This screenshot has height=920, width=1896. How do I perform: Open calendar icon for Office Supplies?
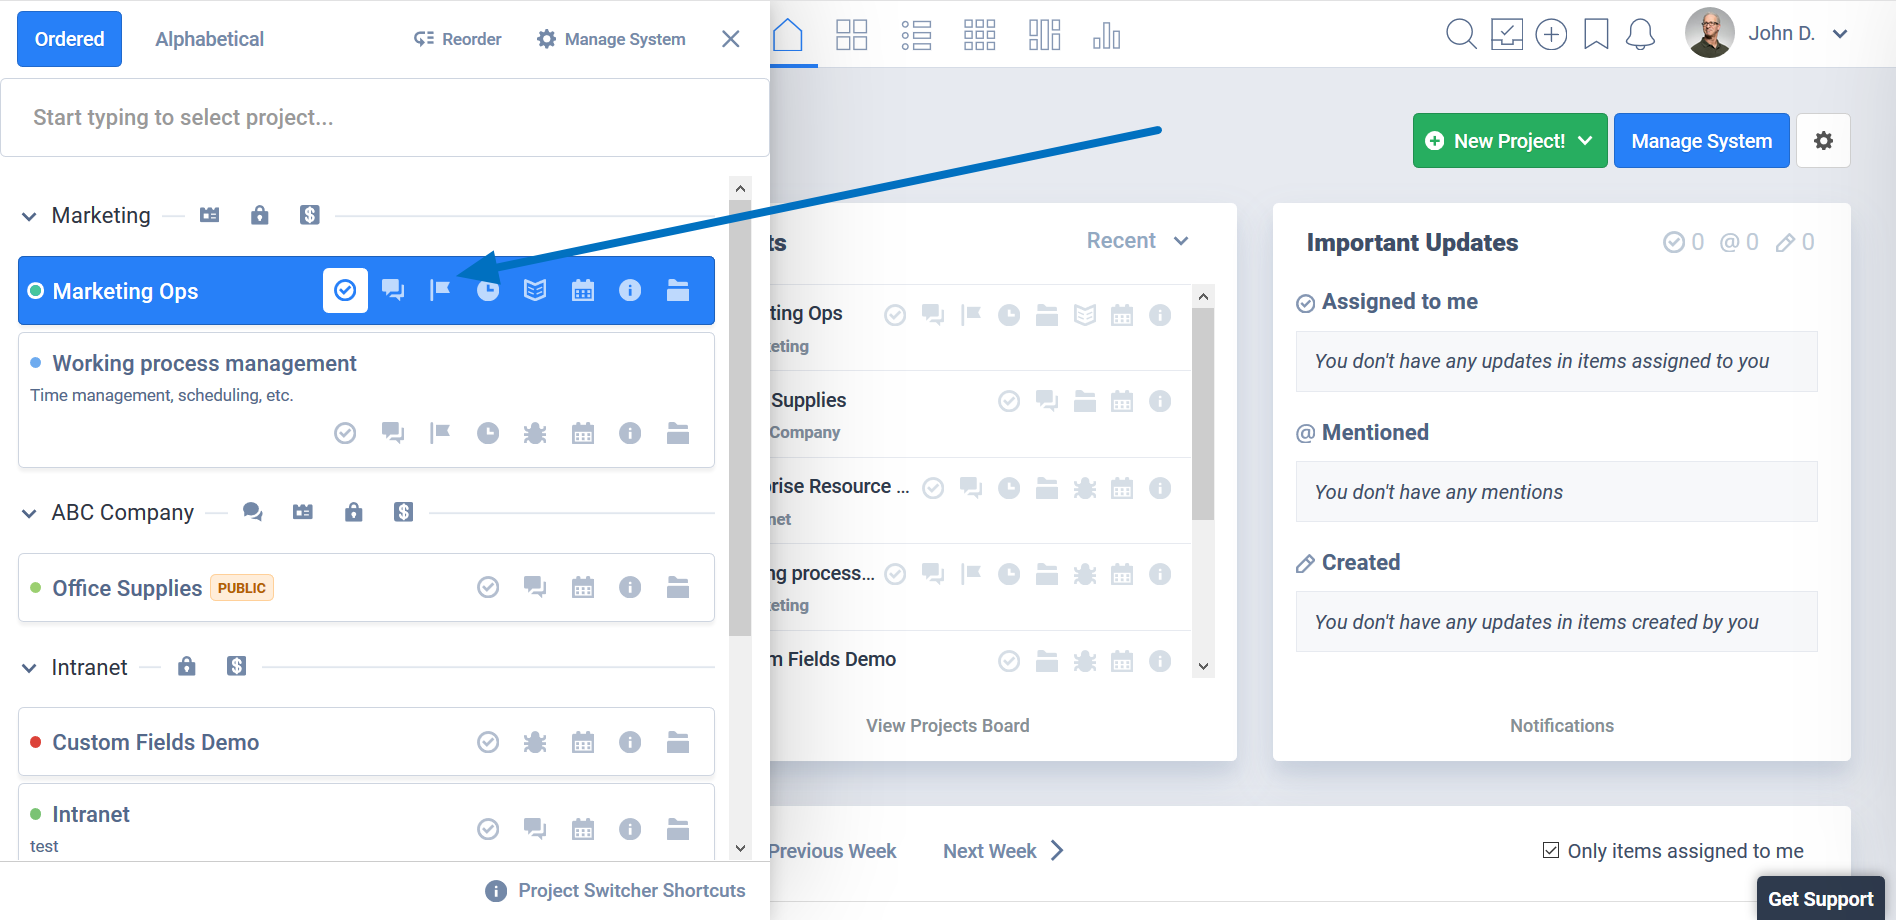click(583, 587)
